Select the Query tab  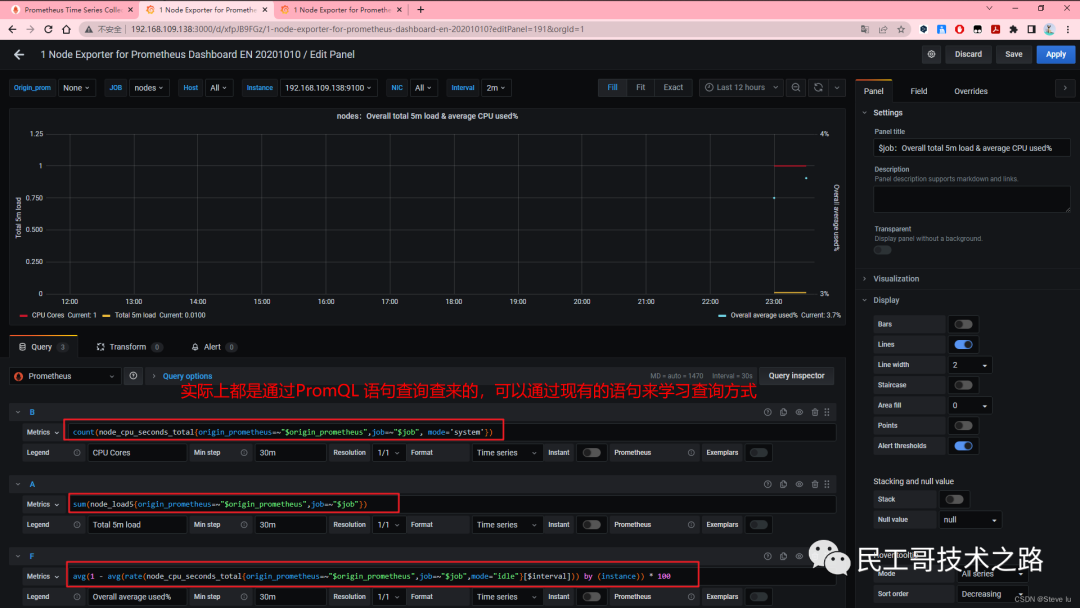point(43,347)
